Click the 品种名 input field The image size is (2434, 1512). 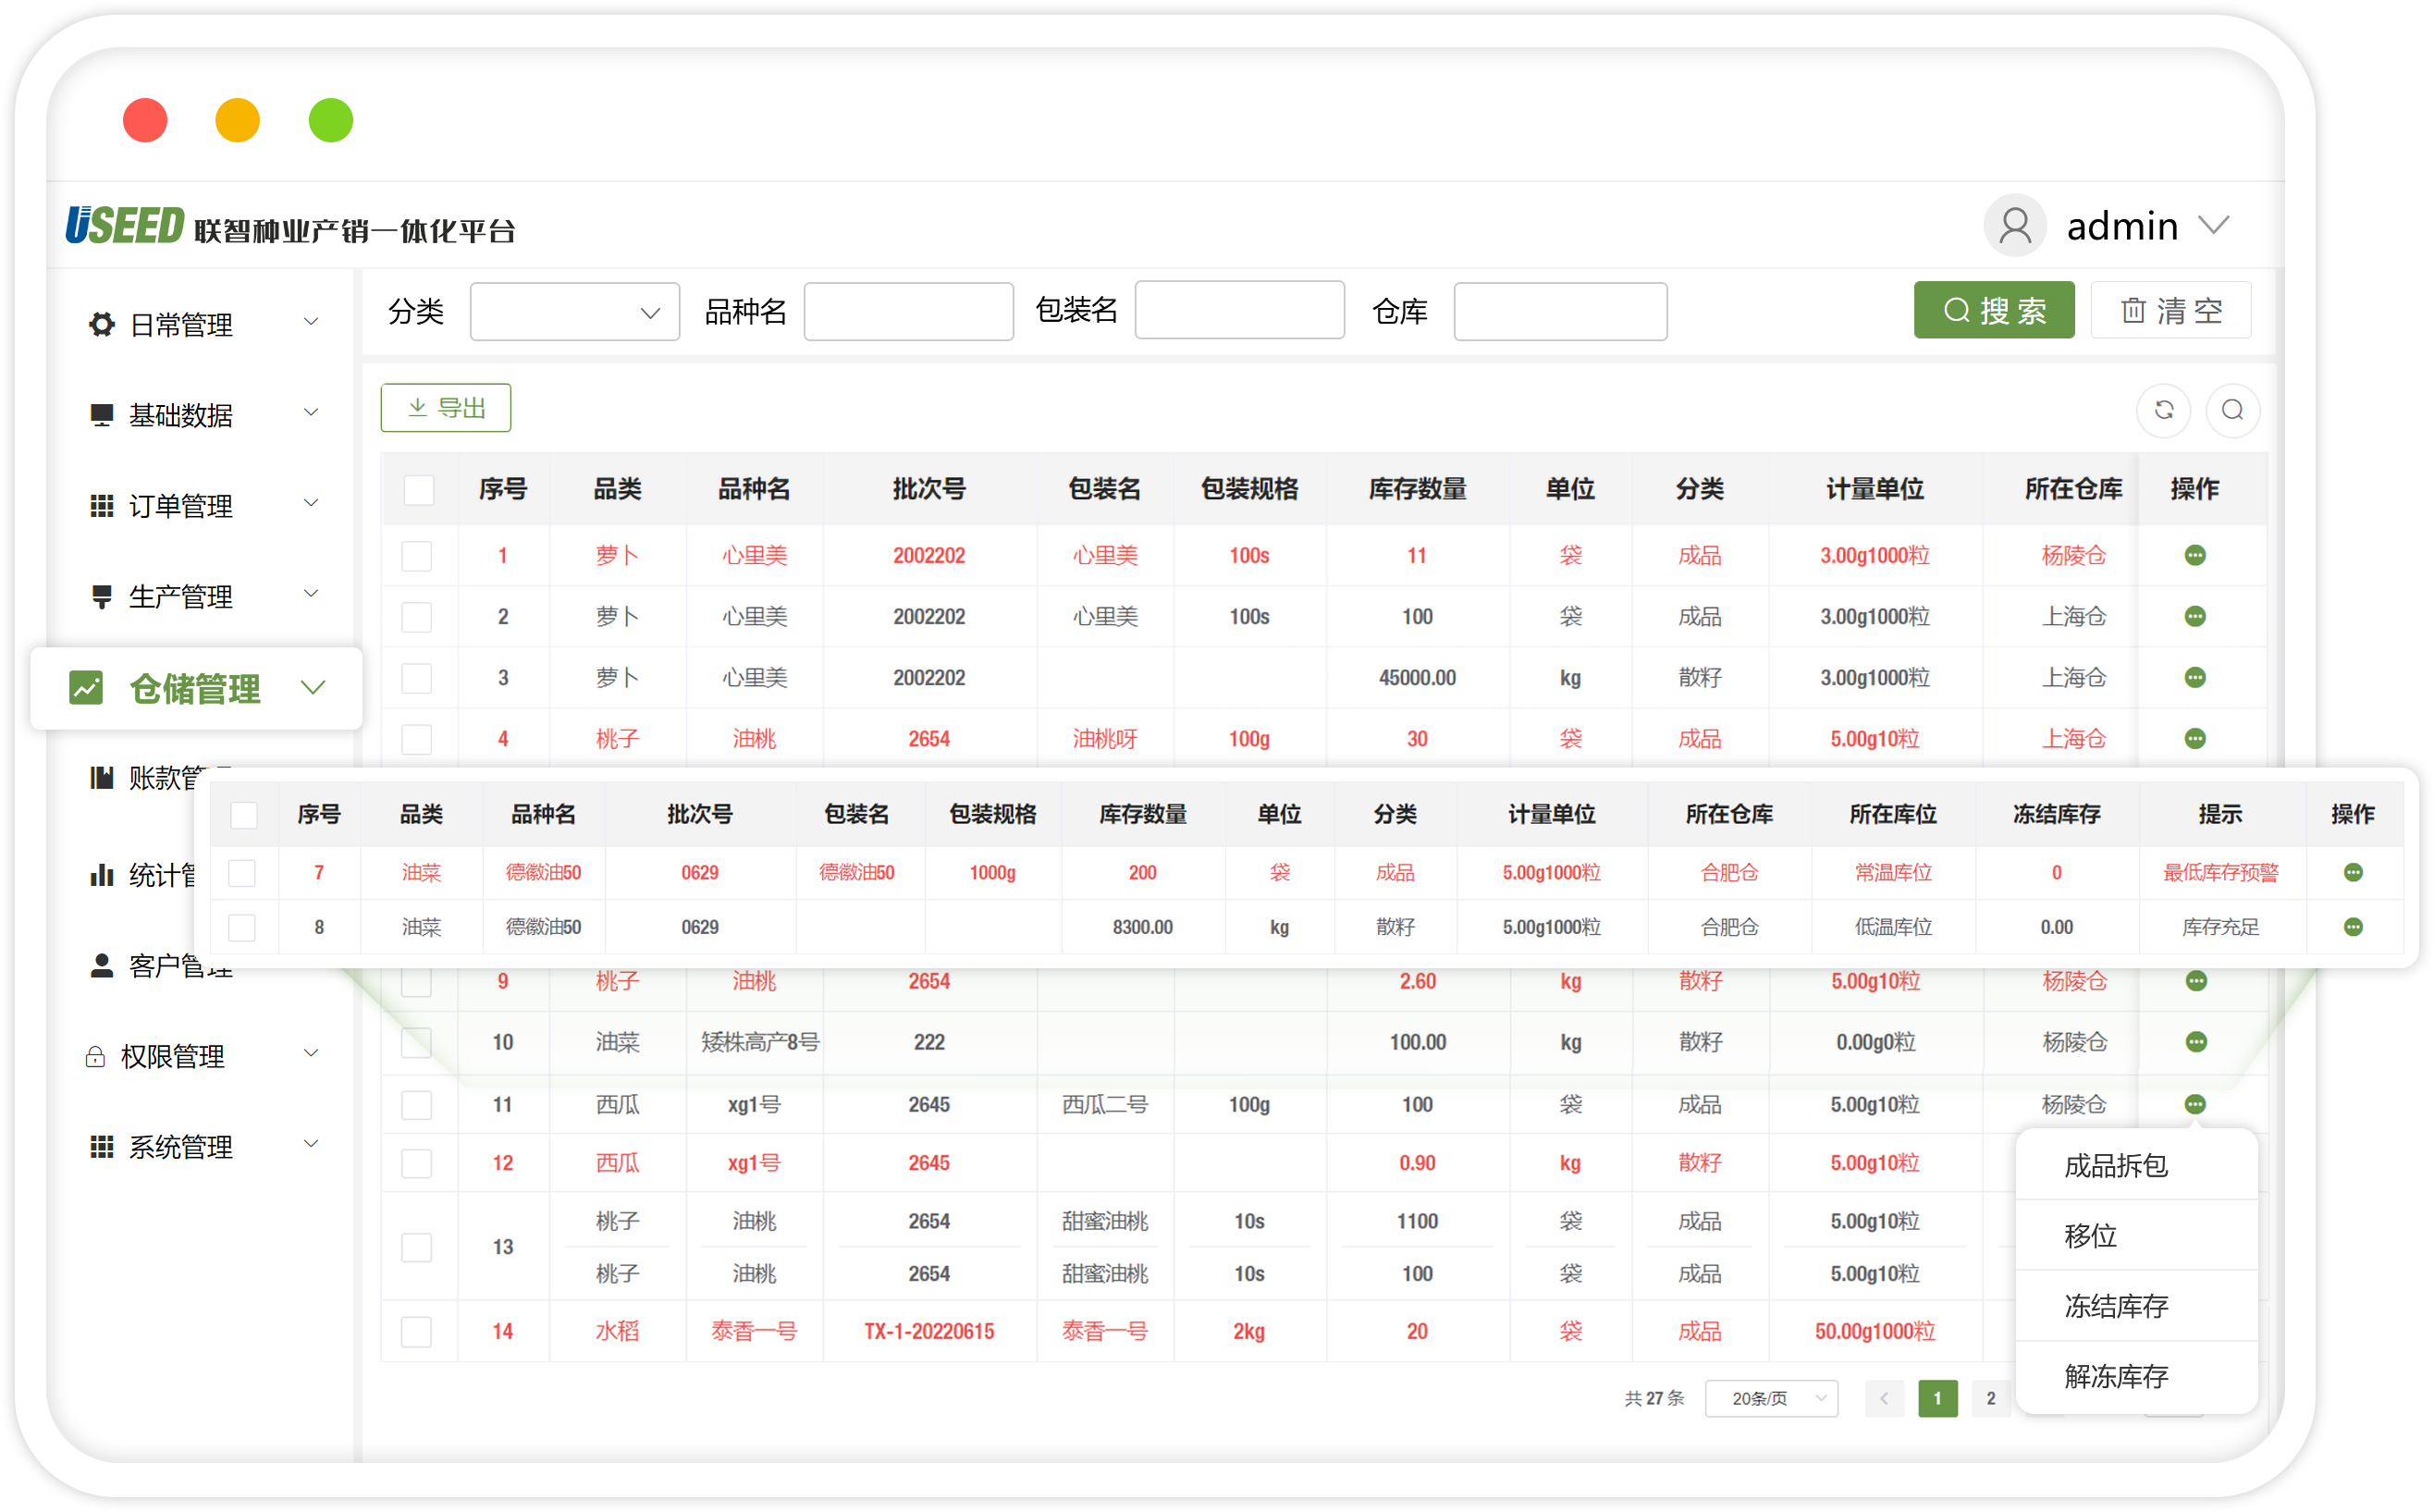pos(908,311)
